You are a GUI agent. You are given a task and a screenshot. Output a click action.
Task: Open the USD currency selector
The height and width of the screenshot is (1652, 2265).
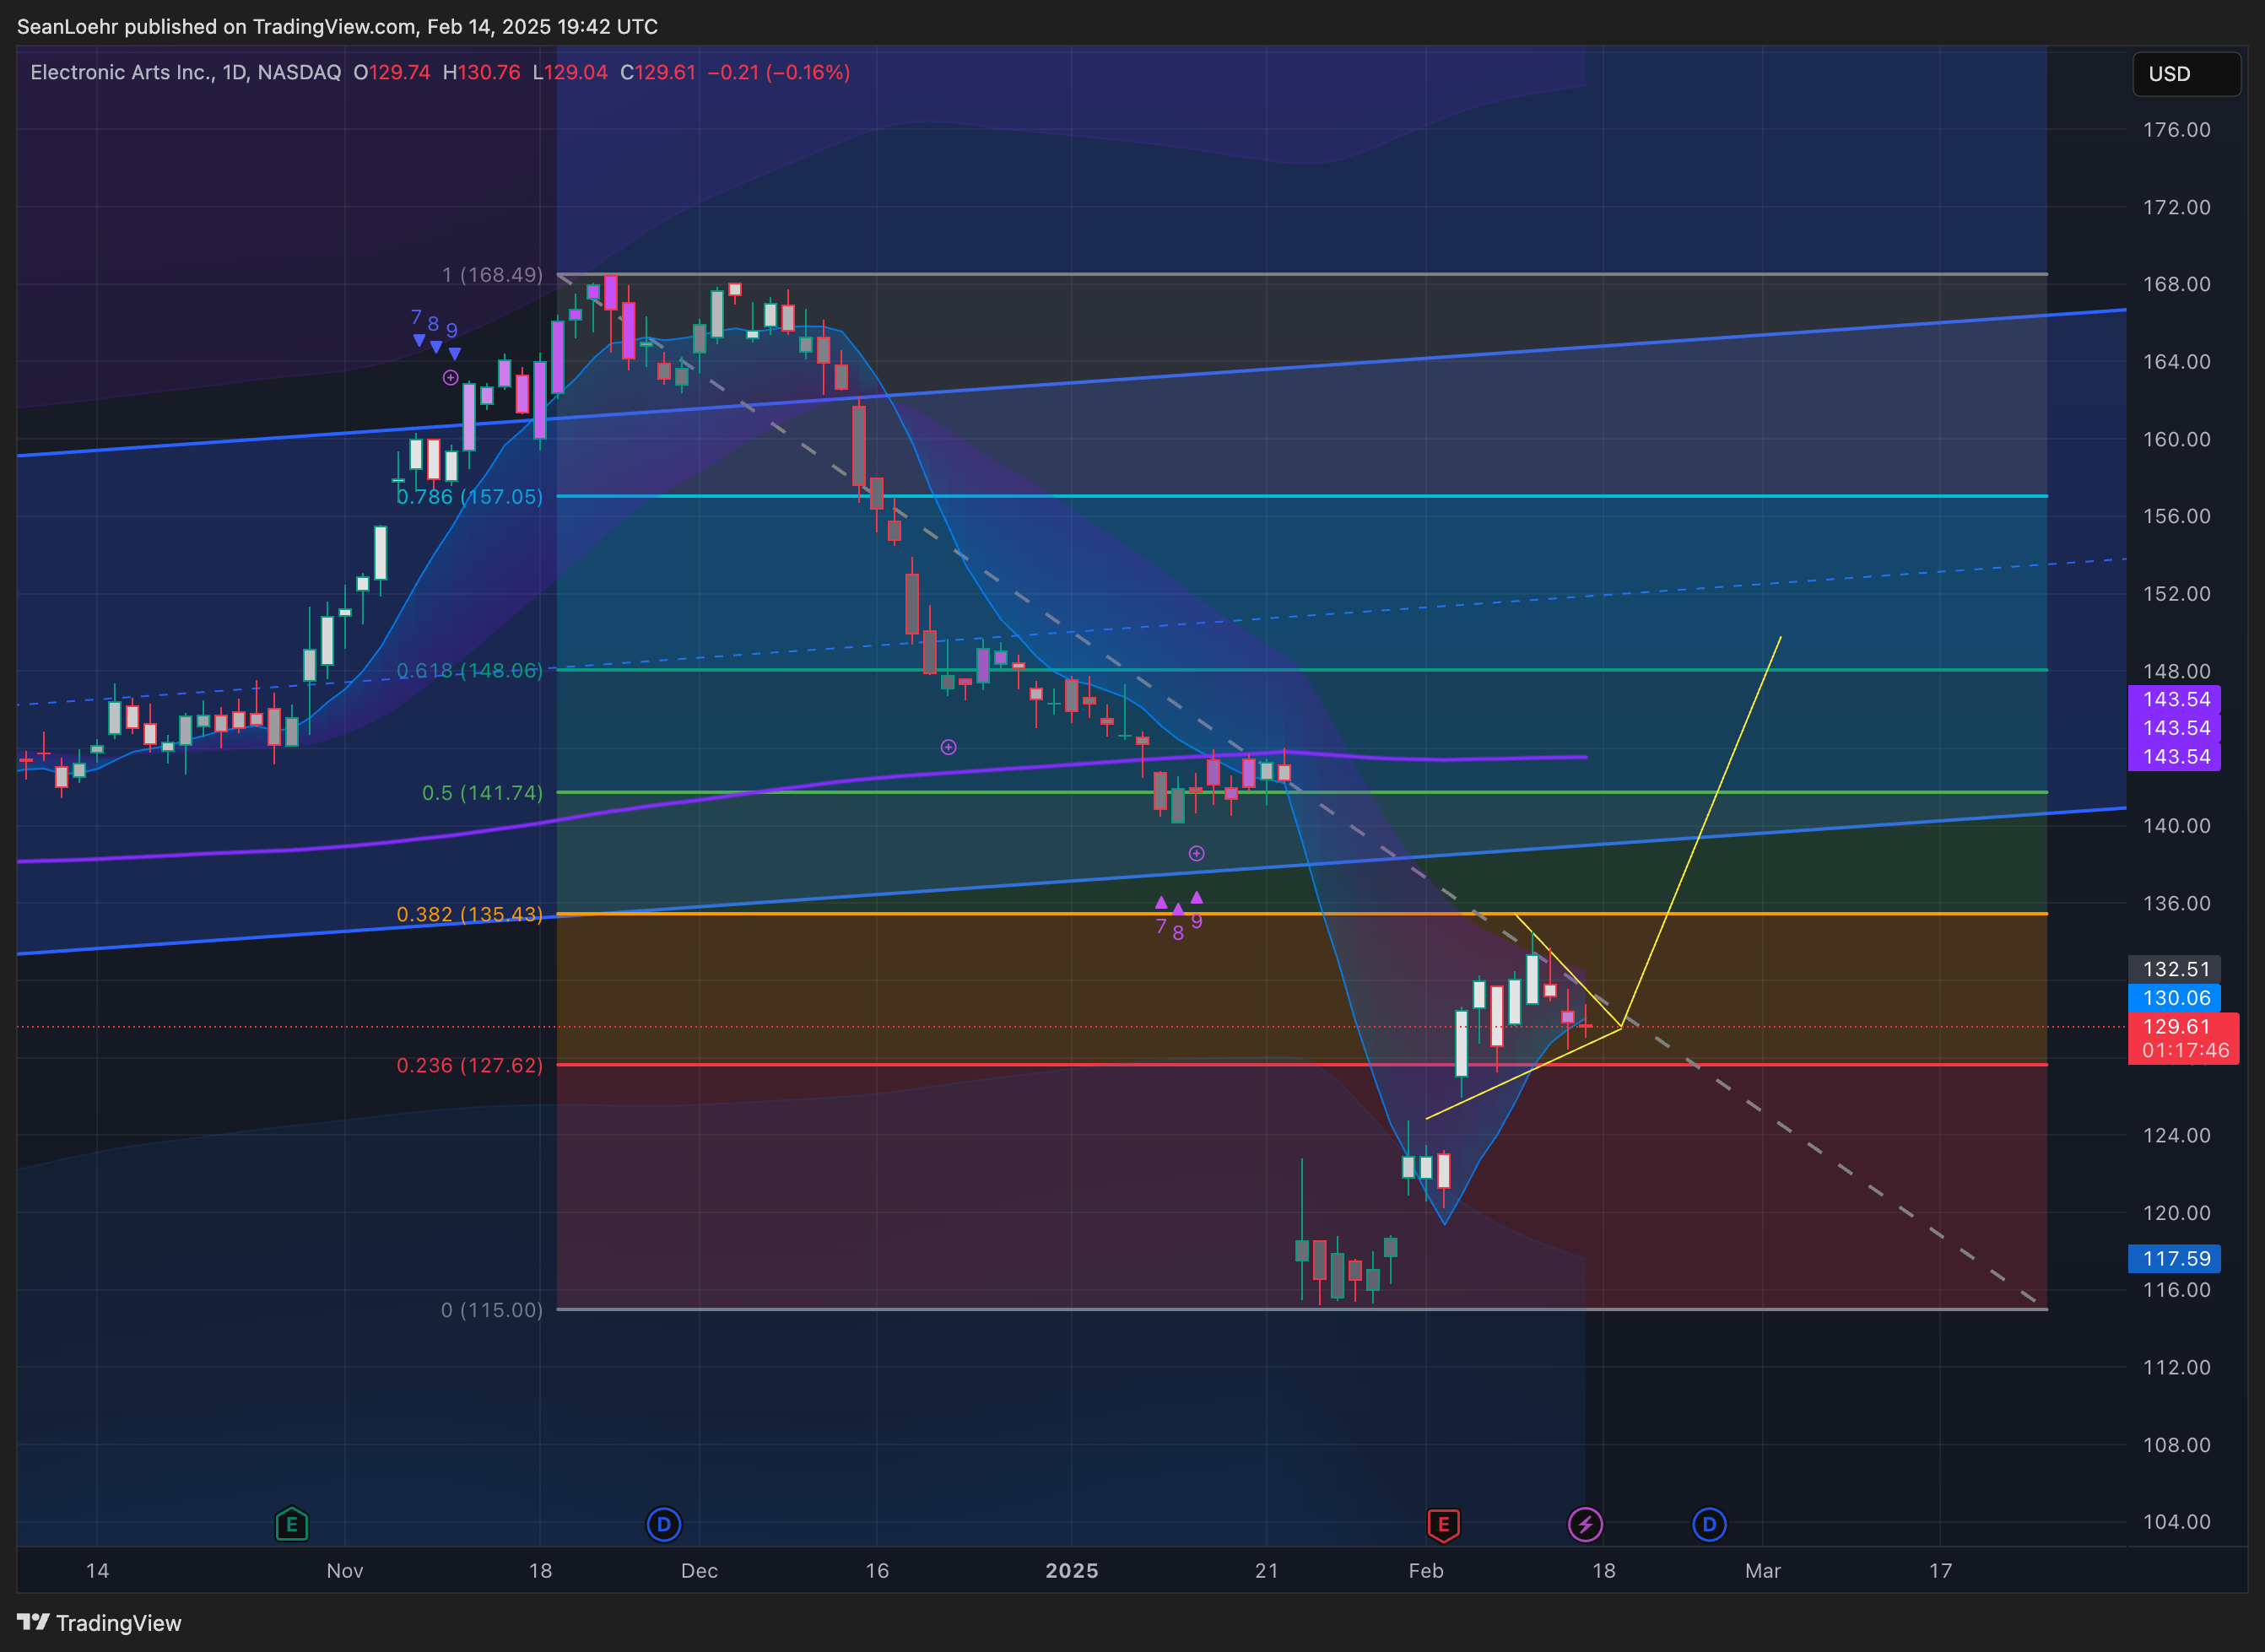pyautogui.click(x=2186, y=74)
